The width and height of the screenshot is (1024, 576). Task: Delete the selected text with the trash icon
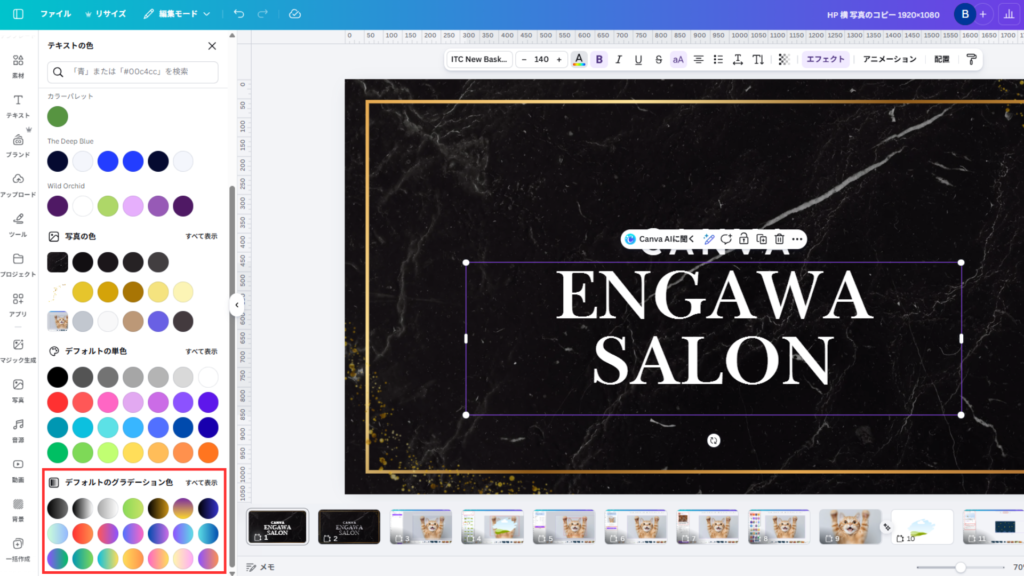pos(779,239)
